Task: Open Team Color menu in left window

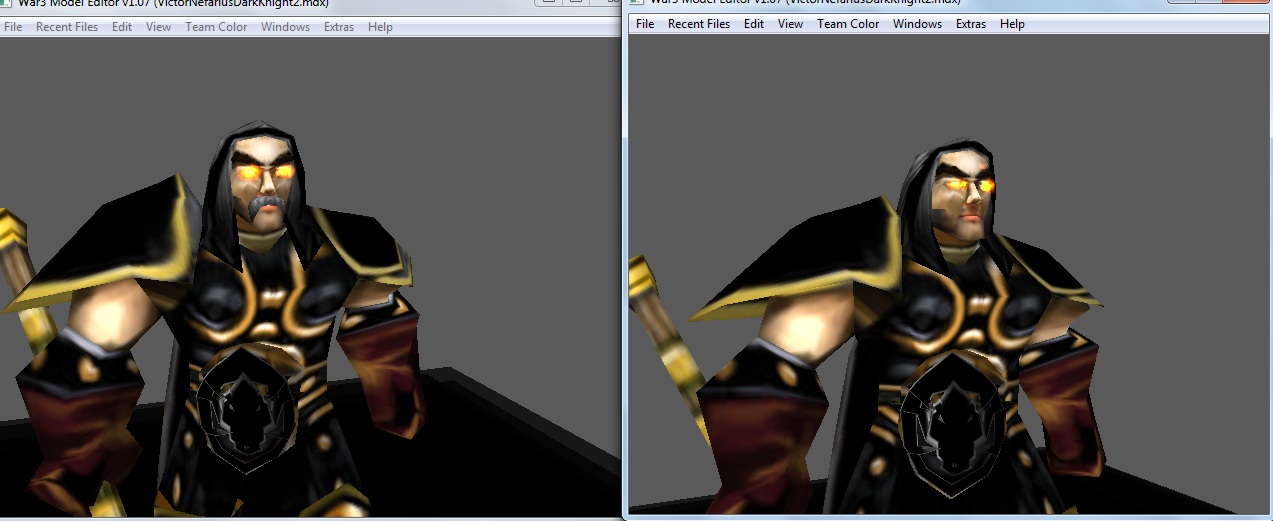Action: point(216,27)
